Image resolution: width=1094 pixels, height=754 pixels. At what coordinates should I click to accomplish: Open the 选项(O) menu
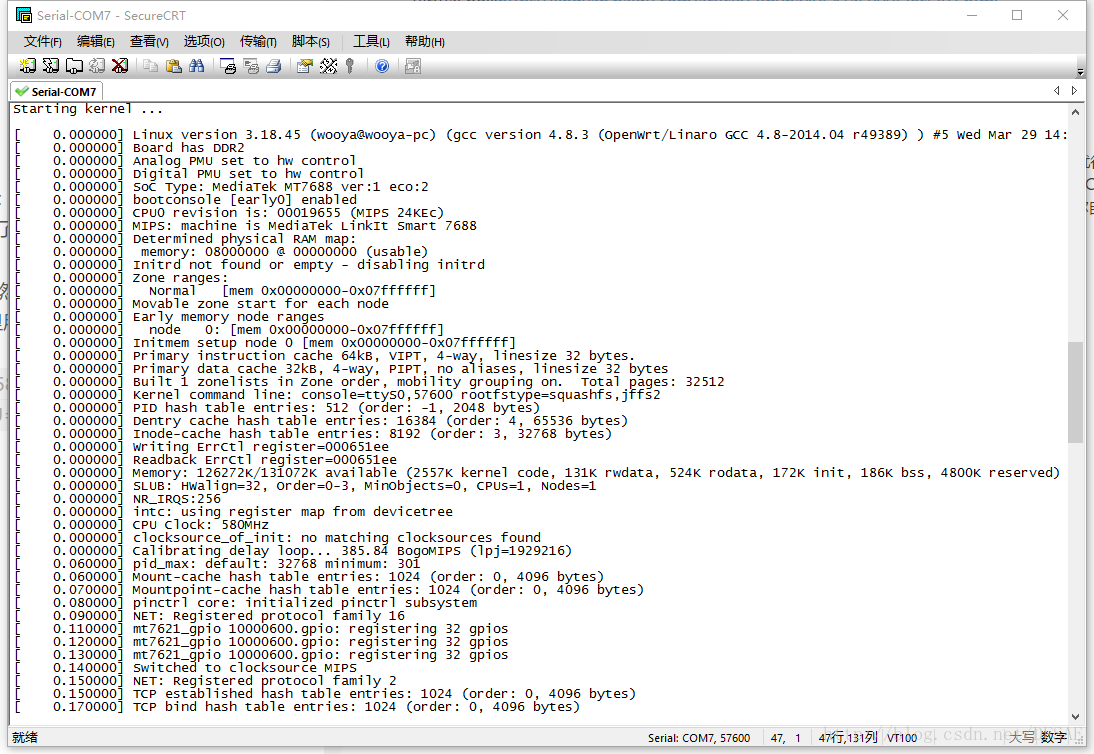click(x=204, y=42)
